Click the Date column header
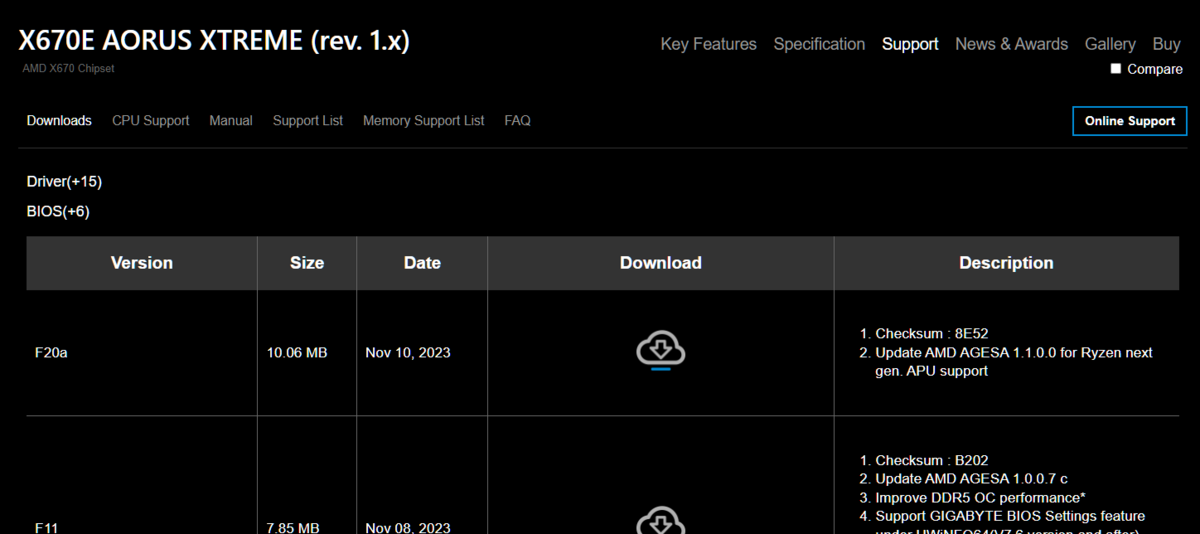The image size is (1200, 534). click(x=422, y=263)
